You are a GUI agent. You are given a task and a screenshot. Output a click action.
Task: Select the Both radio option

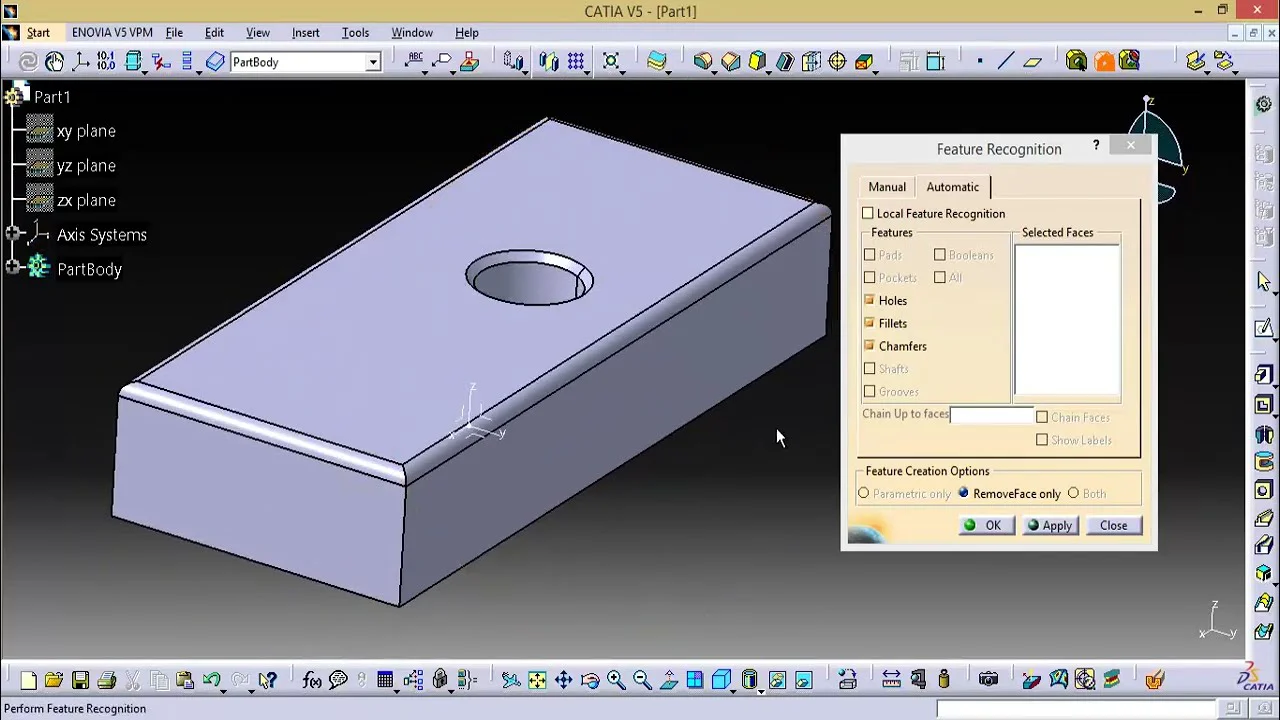click(1073, 493)
